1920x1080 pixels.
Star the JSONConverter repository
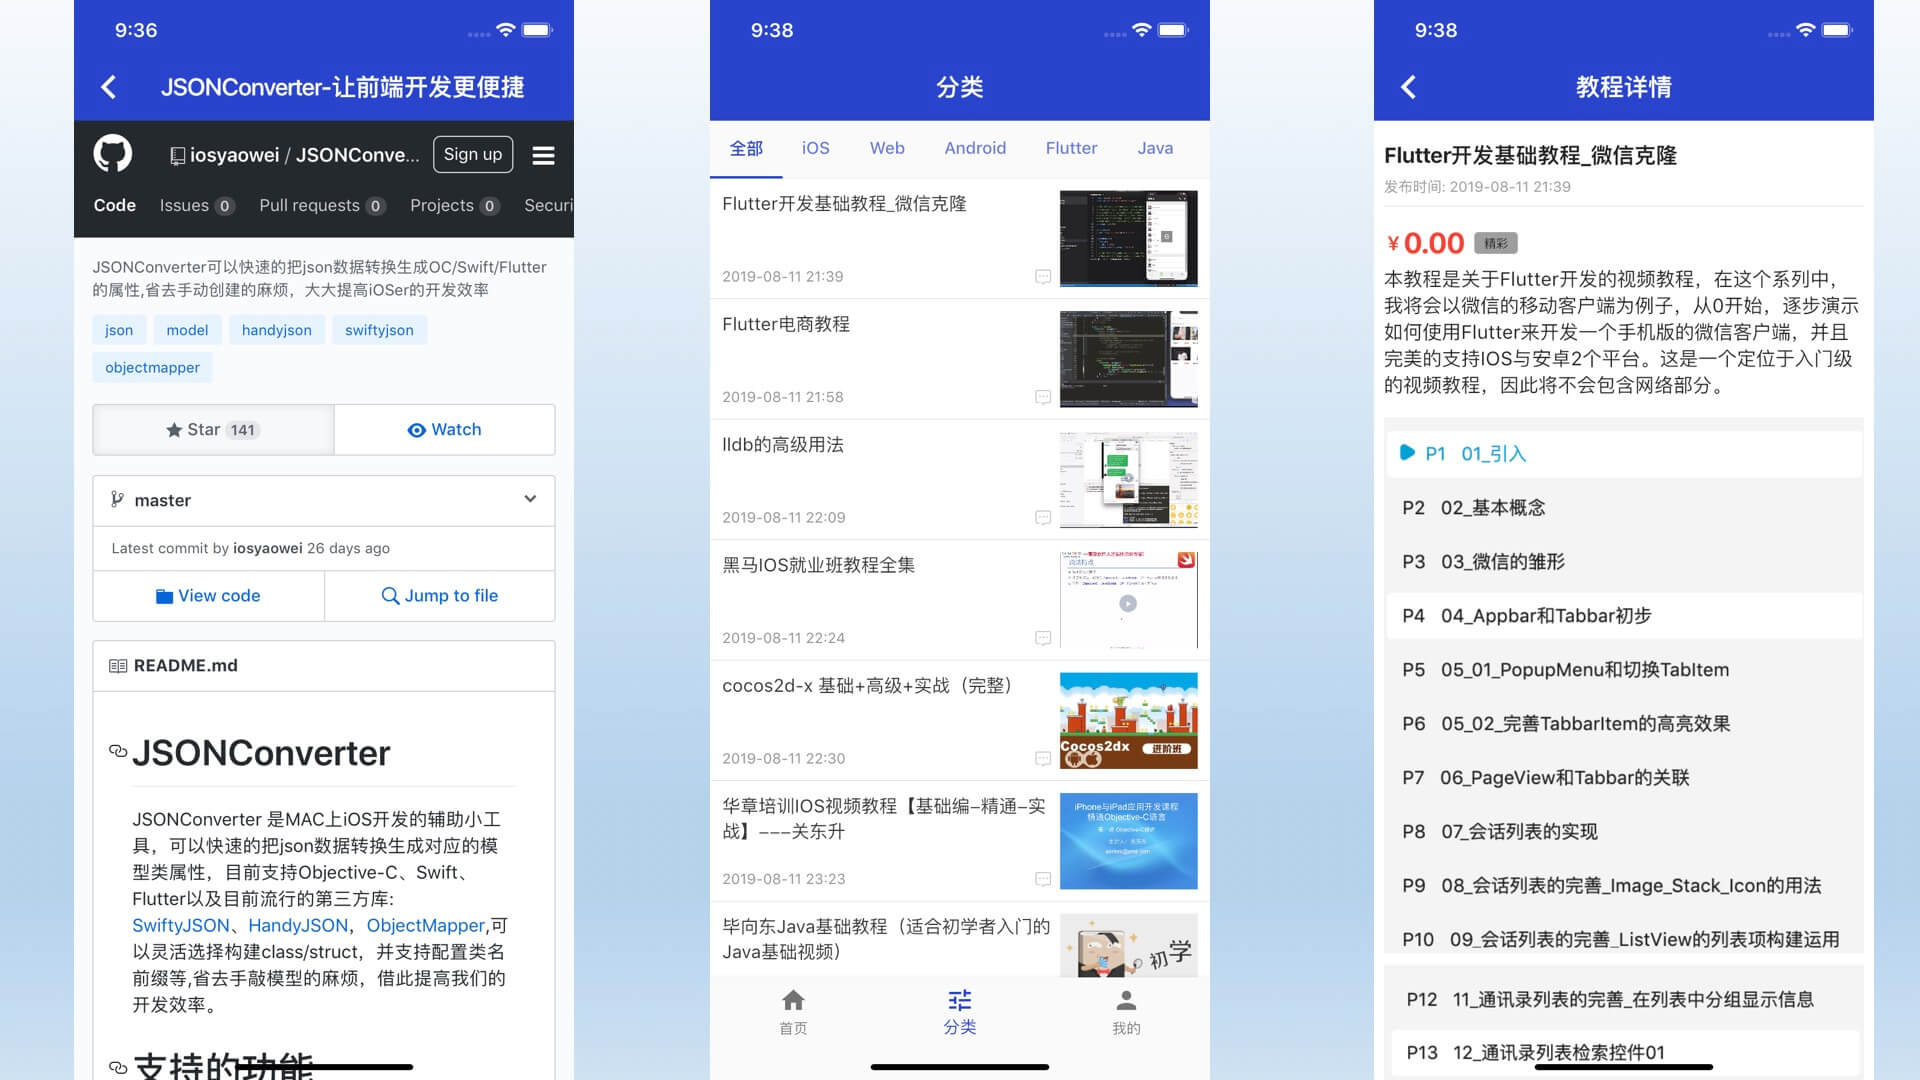pyautogui.click(x=213, y=430)
